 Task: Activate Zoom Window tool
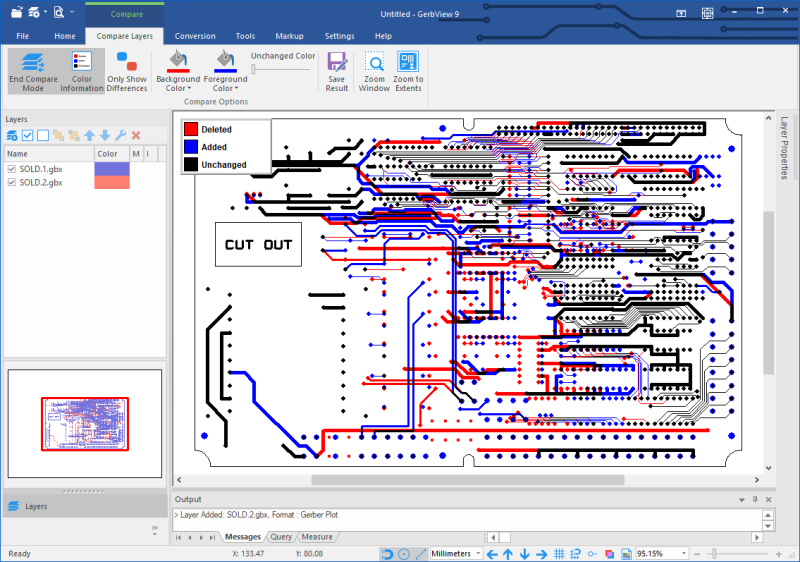point(374,71)
